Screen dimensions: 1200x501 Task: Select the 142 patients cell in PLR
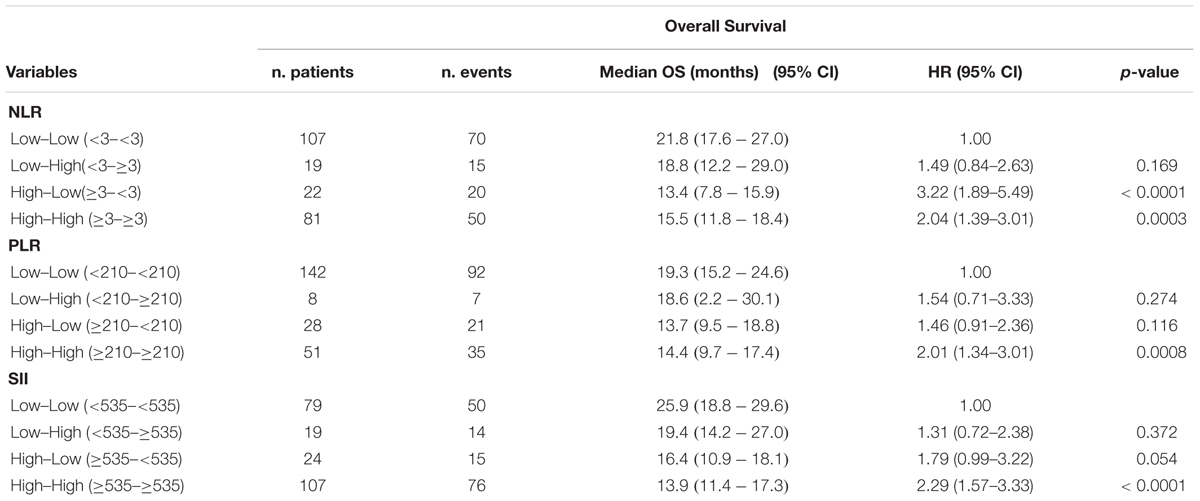314,272
